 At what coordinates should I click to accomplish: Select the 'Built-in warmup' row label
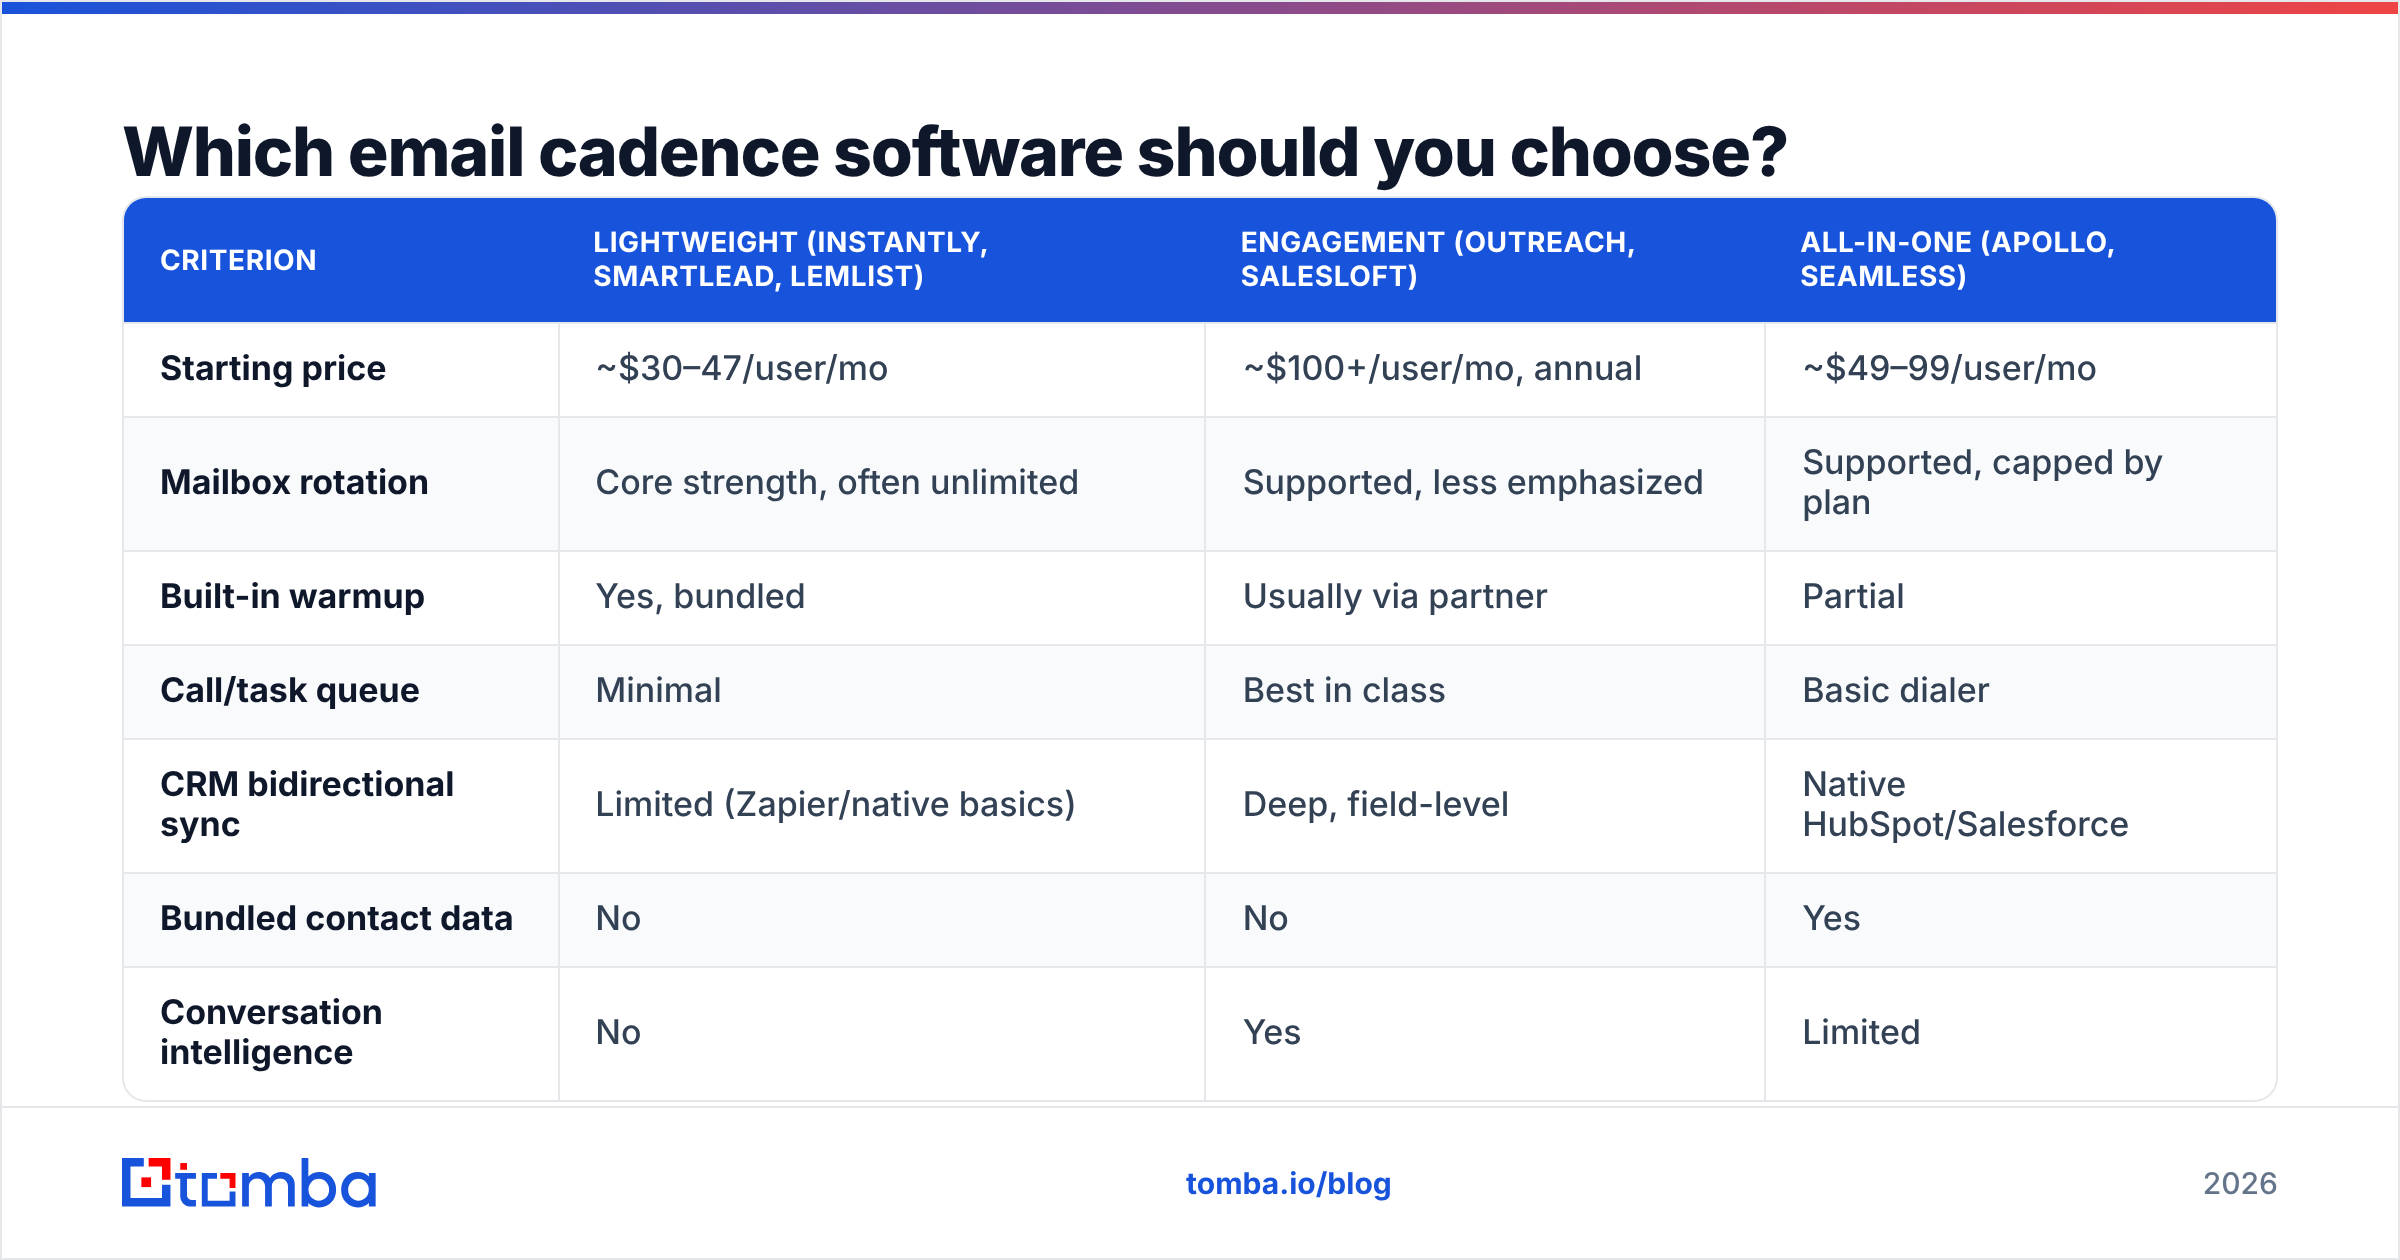click(292, 596)
